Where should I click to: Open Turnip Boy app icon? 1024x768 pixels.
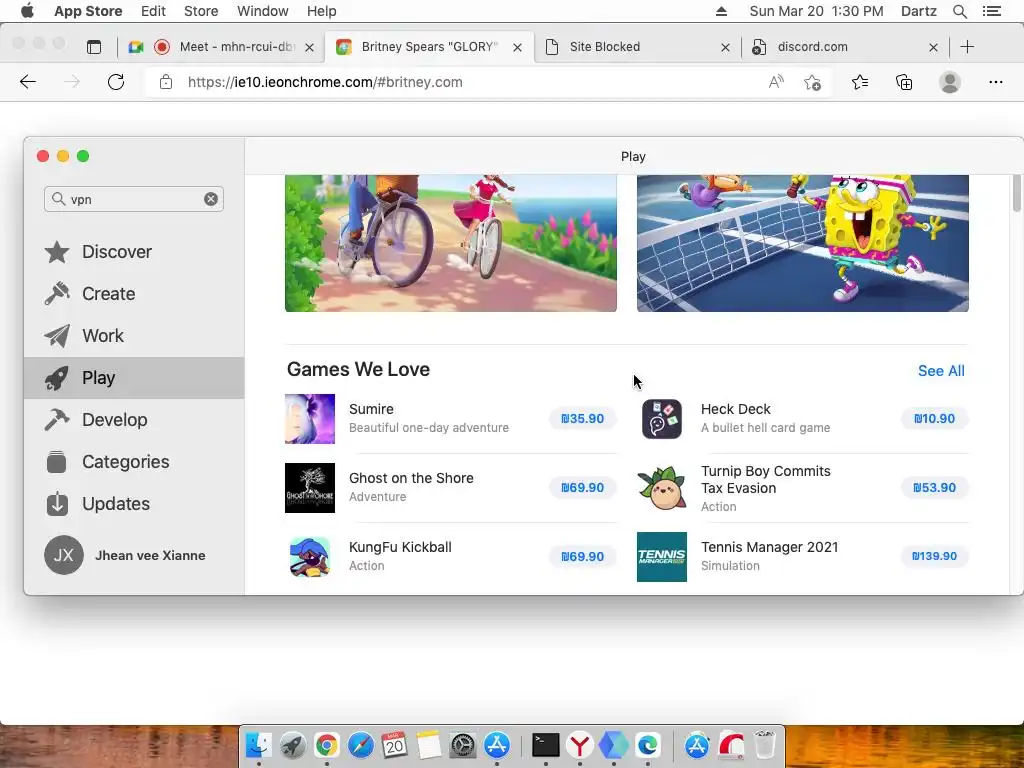click(662, 488)
